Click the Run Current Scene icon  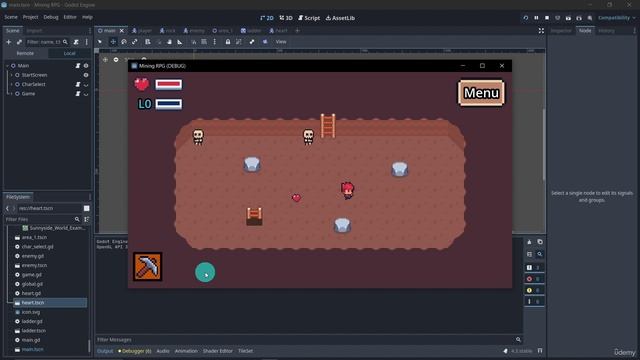568,18
